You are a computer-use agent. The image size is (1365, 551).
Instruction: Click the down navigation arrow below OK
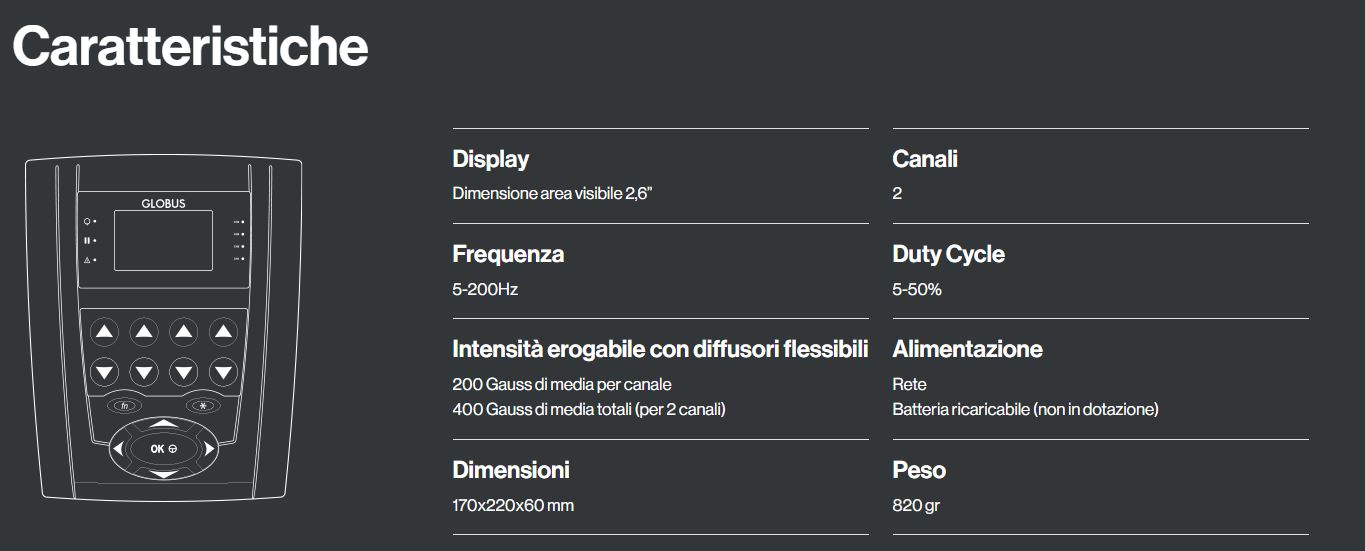coord(163,473)
